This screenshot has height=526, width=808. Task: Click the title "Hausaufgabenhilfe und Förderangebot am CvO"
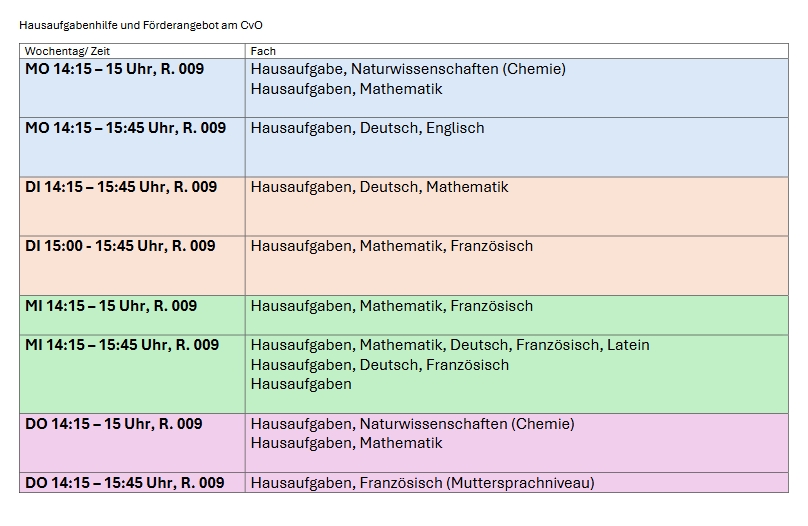pyautogui.click(x=141, y=24)
